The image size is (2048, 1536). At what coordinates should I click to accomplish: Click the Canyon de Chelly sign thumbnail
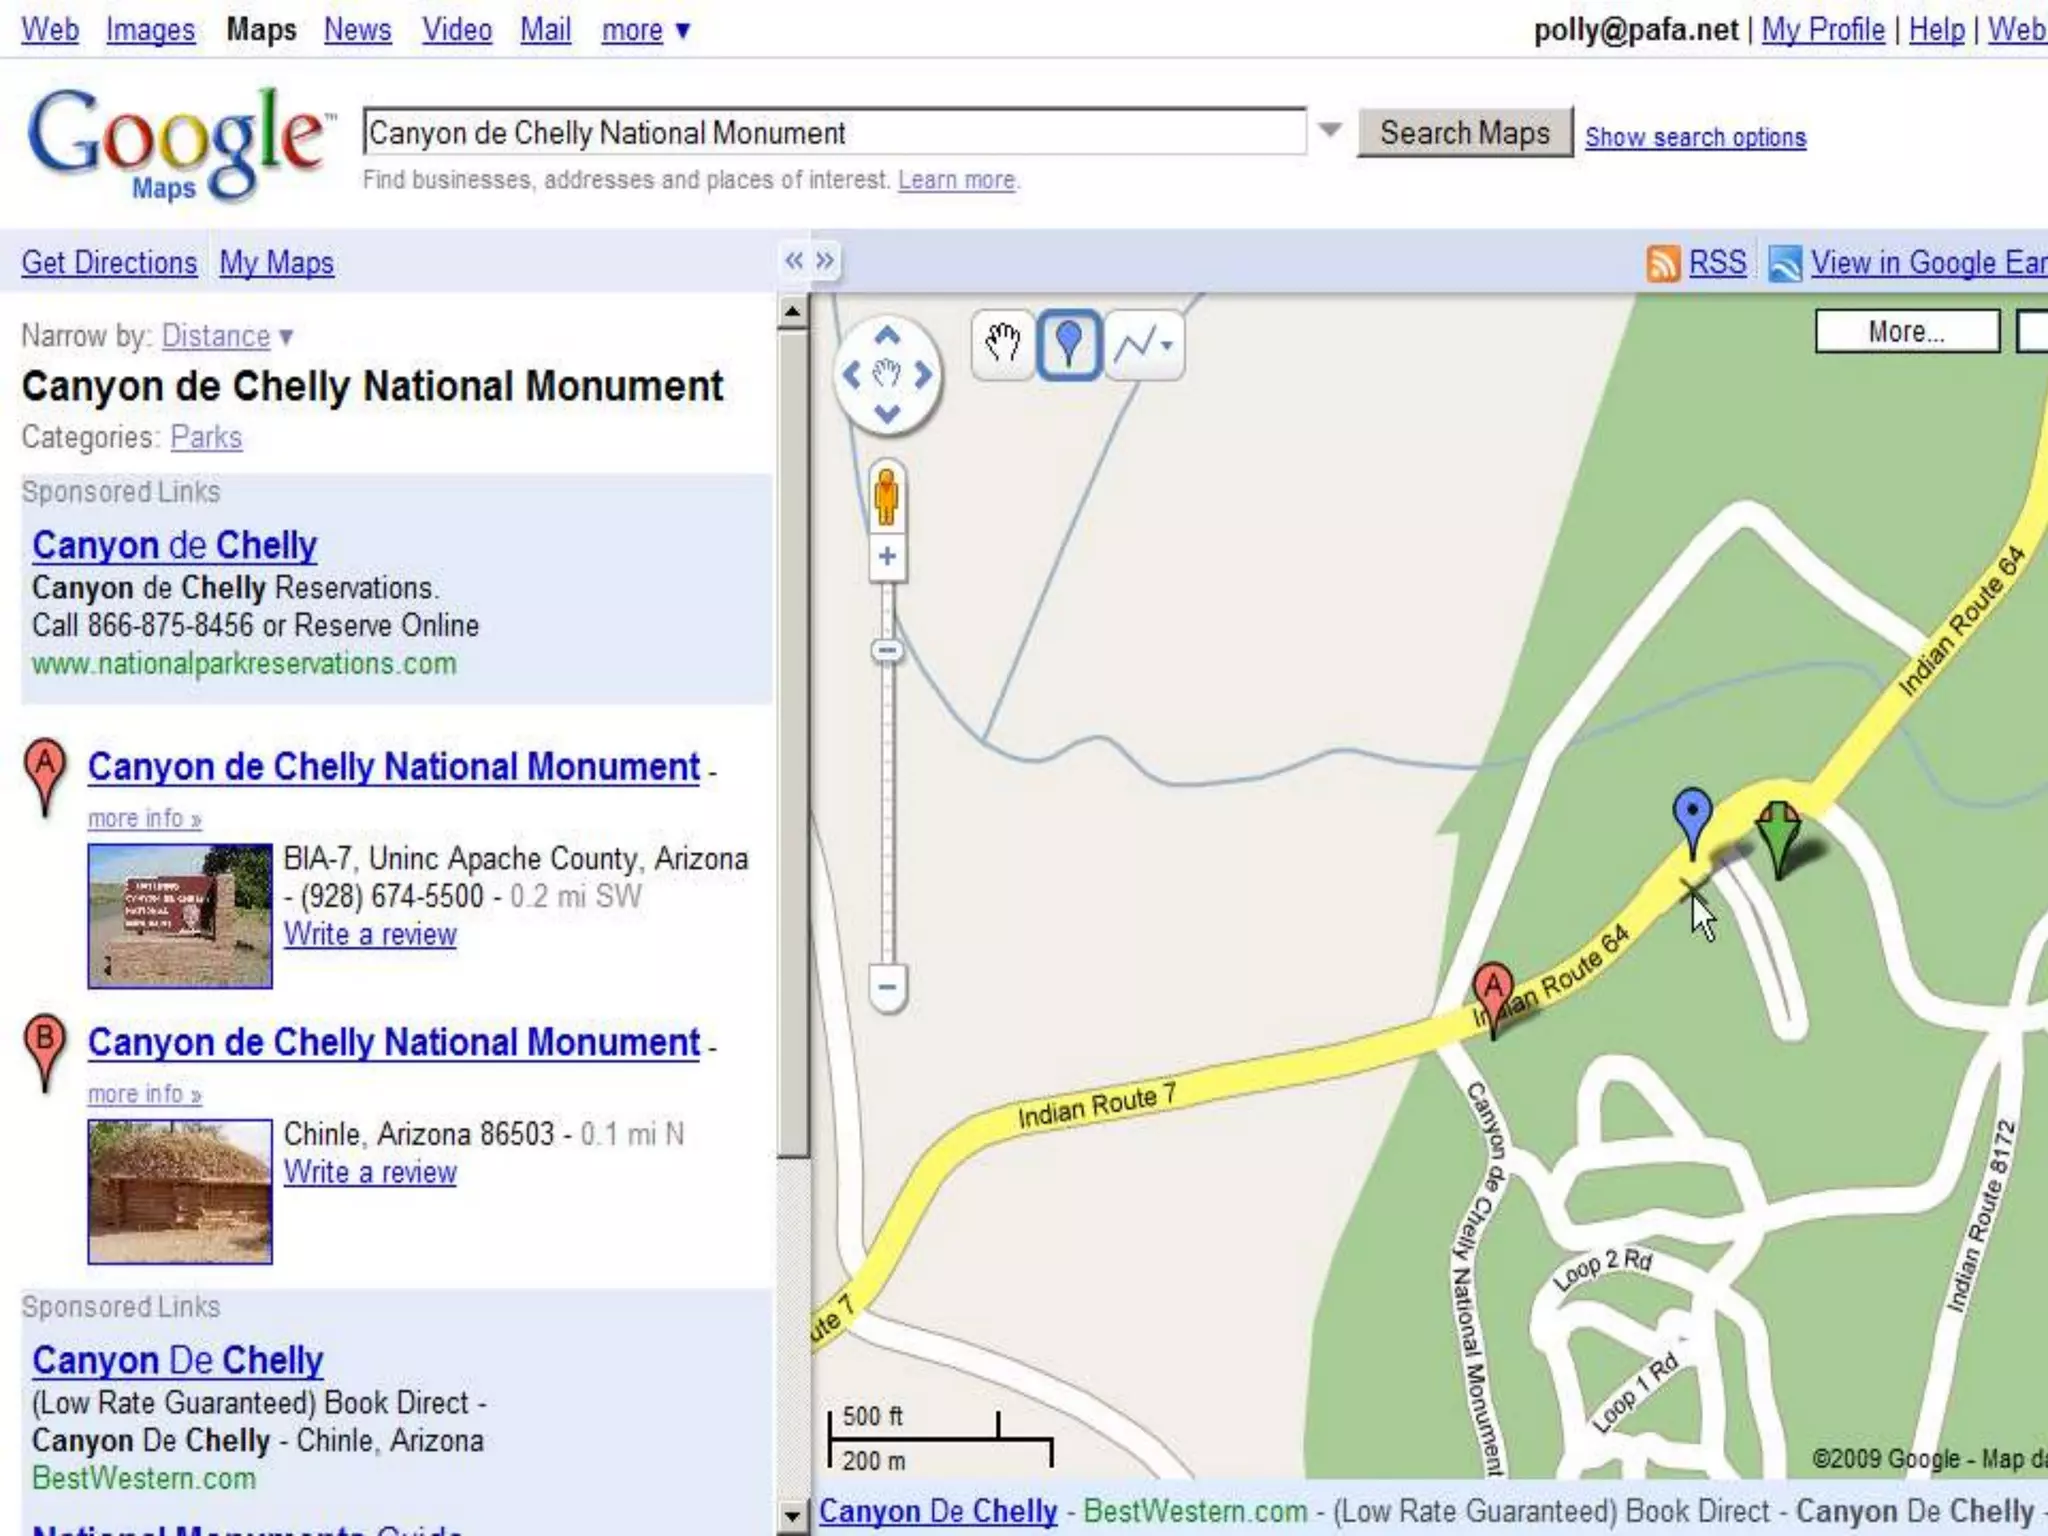[180, 915]
